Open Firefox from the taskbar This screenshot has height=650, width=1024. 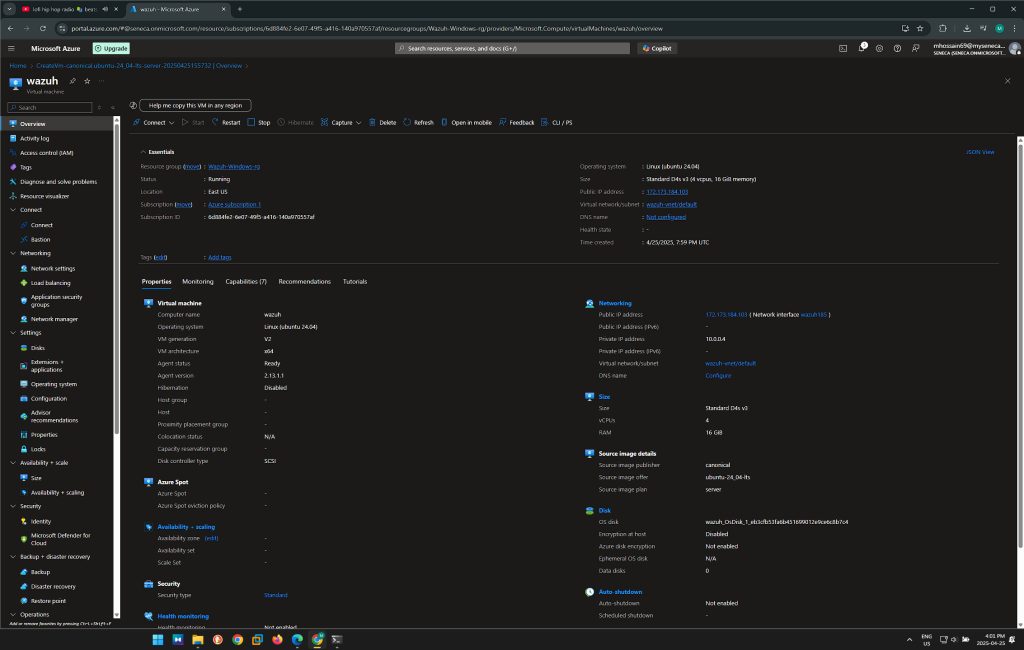click(x=277, y=640)
